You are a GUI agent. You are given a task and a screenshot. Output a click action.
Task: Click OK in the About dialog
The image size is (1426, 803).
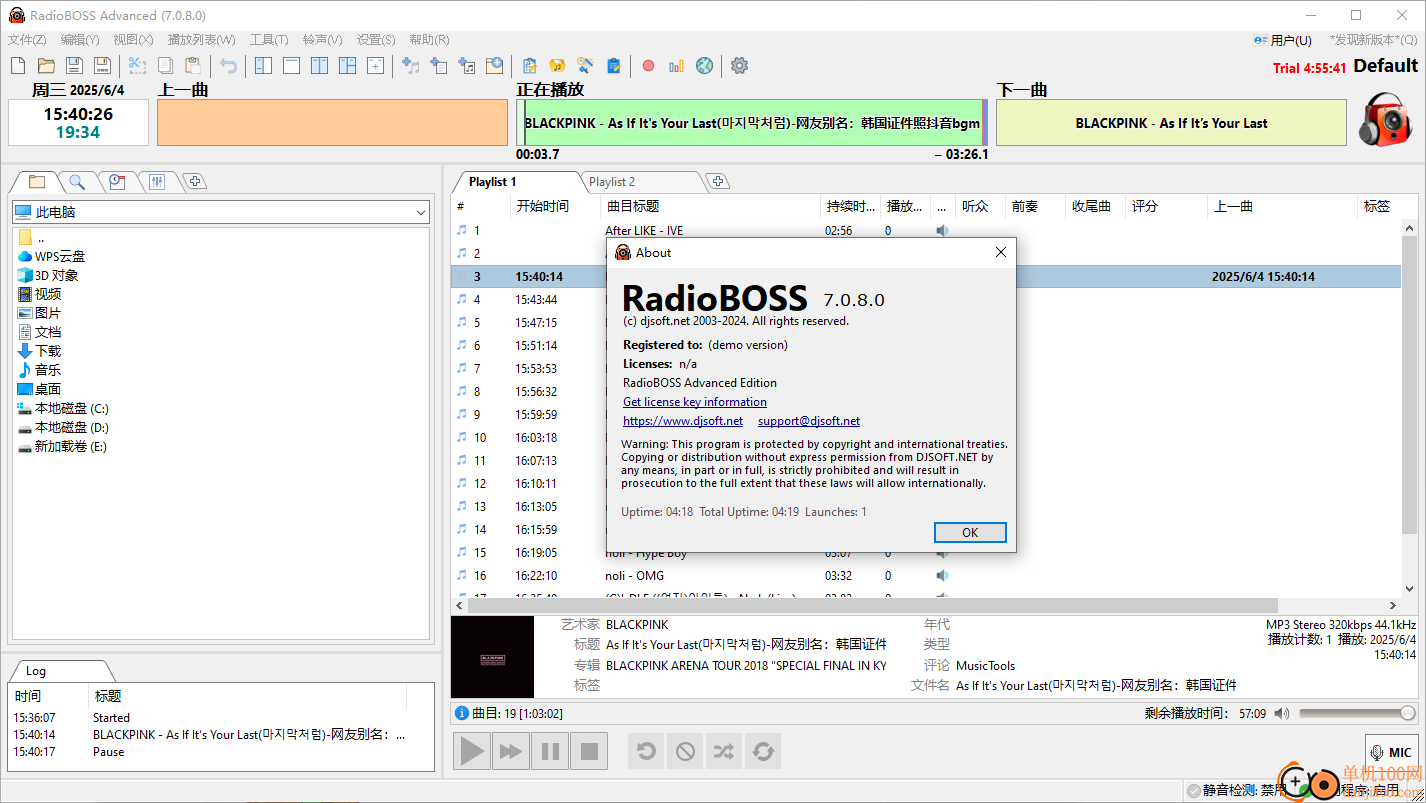(970, 532)
